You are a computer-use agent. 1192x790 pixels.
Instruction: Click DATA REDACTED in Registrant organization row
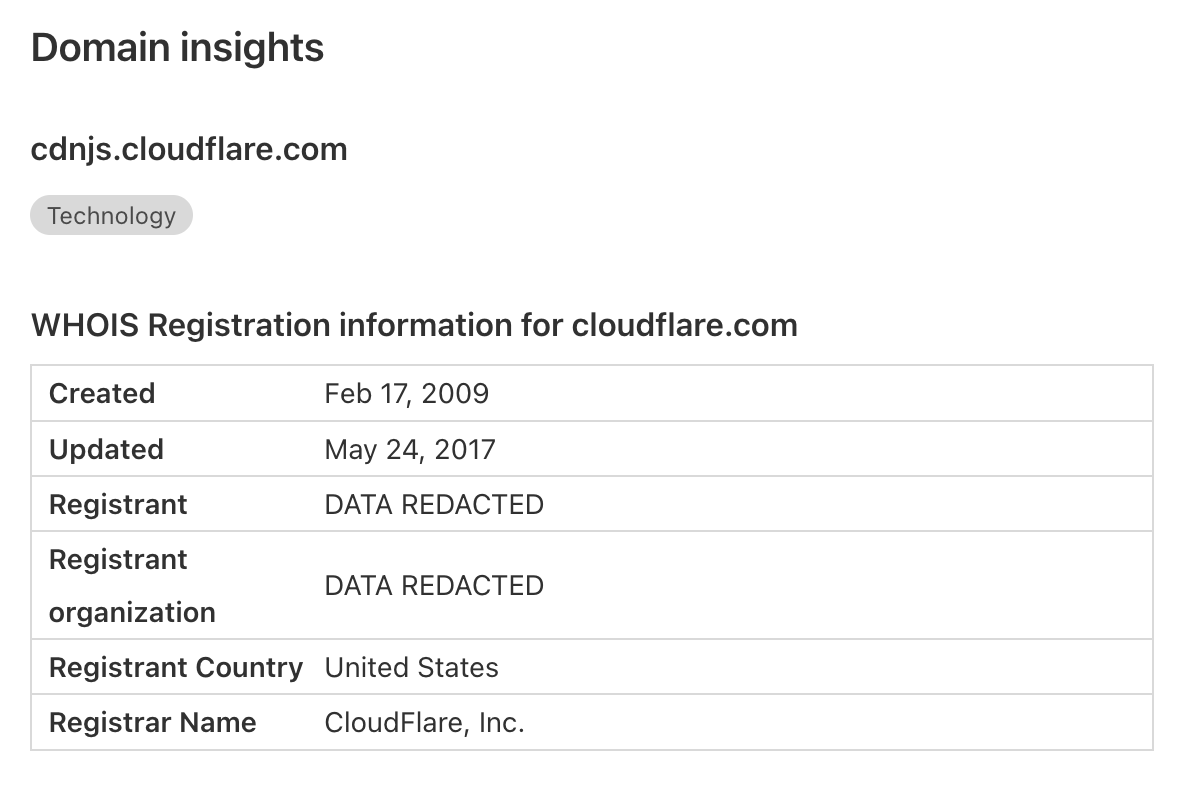click(x=434, y=585)
